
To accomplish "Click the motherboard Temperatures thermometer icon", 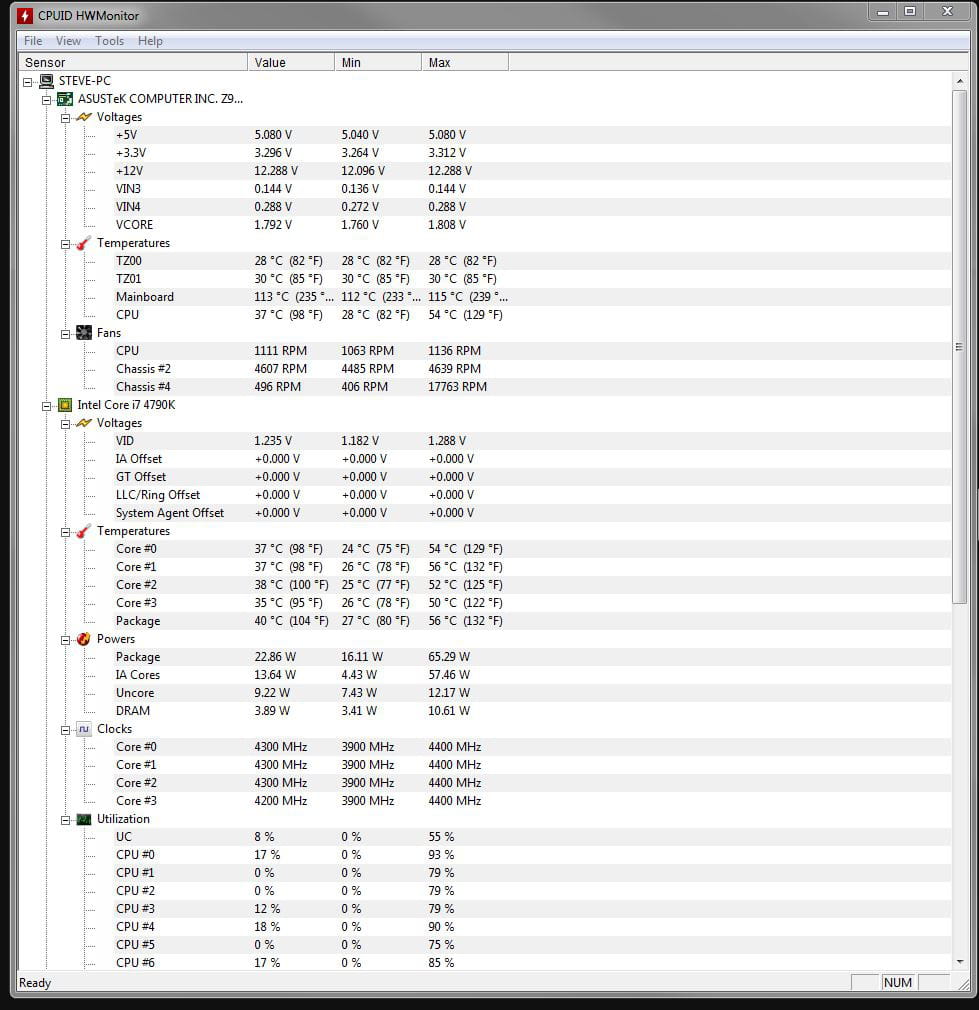I will 84,243.
